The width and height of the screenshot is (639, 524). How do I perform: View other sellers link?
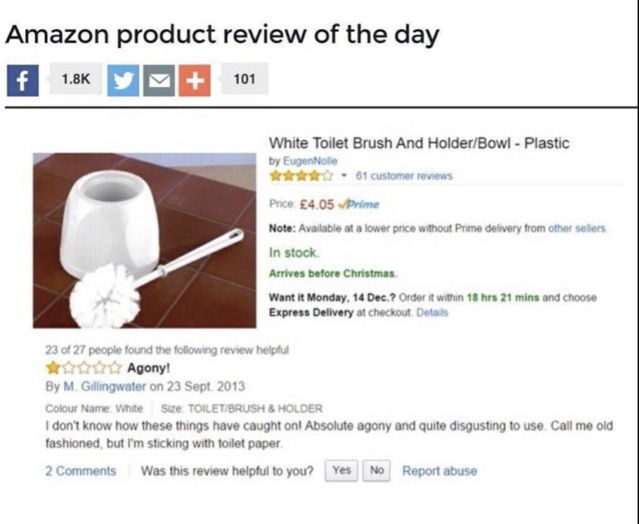click(575, 230)
